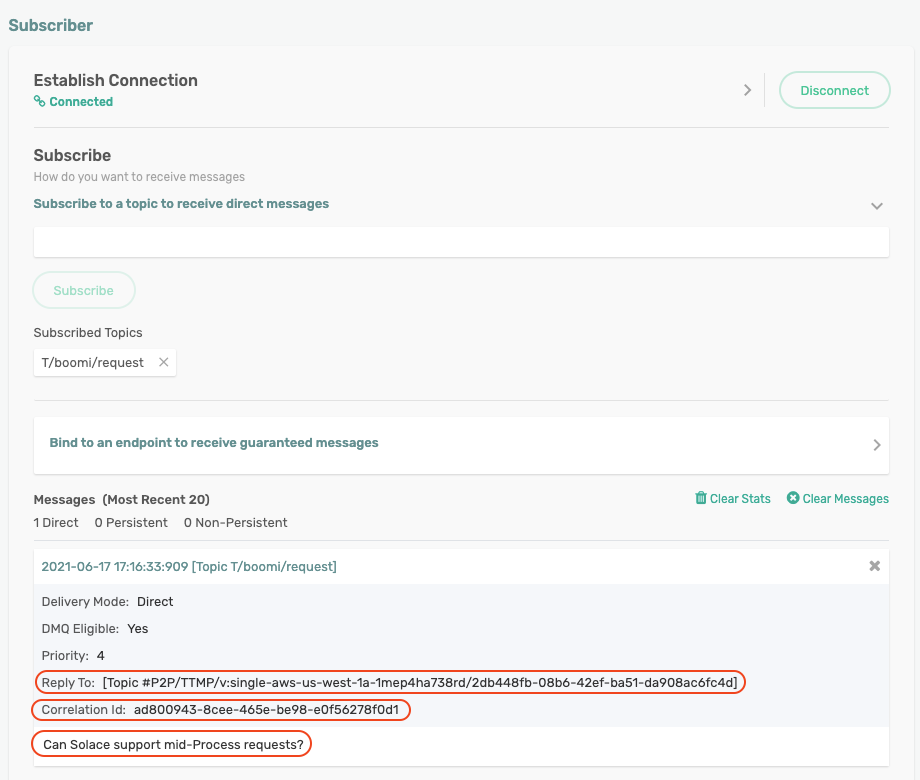Select the T/boomi/request topic chip

tap(93, 362)
